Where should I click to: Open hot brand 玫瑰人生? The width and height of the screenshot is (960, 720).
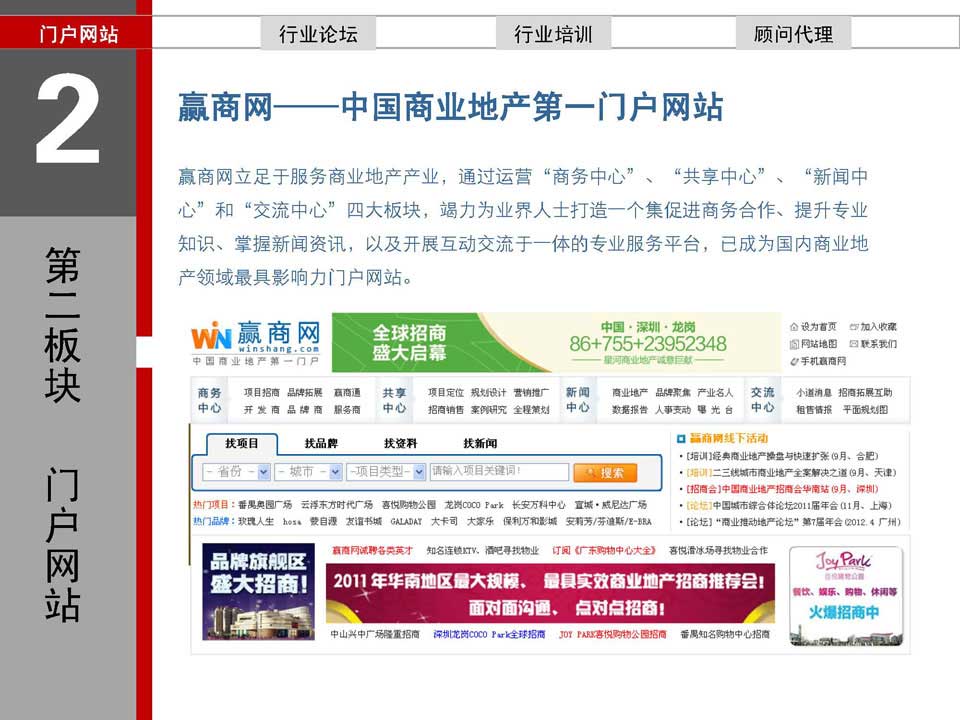[256, 522]
